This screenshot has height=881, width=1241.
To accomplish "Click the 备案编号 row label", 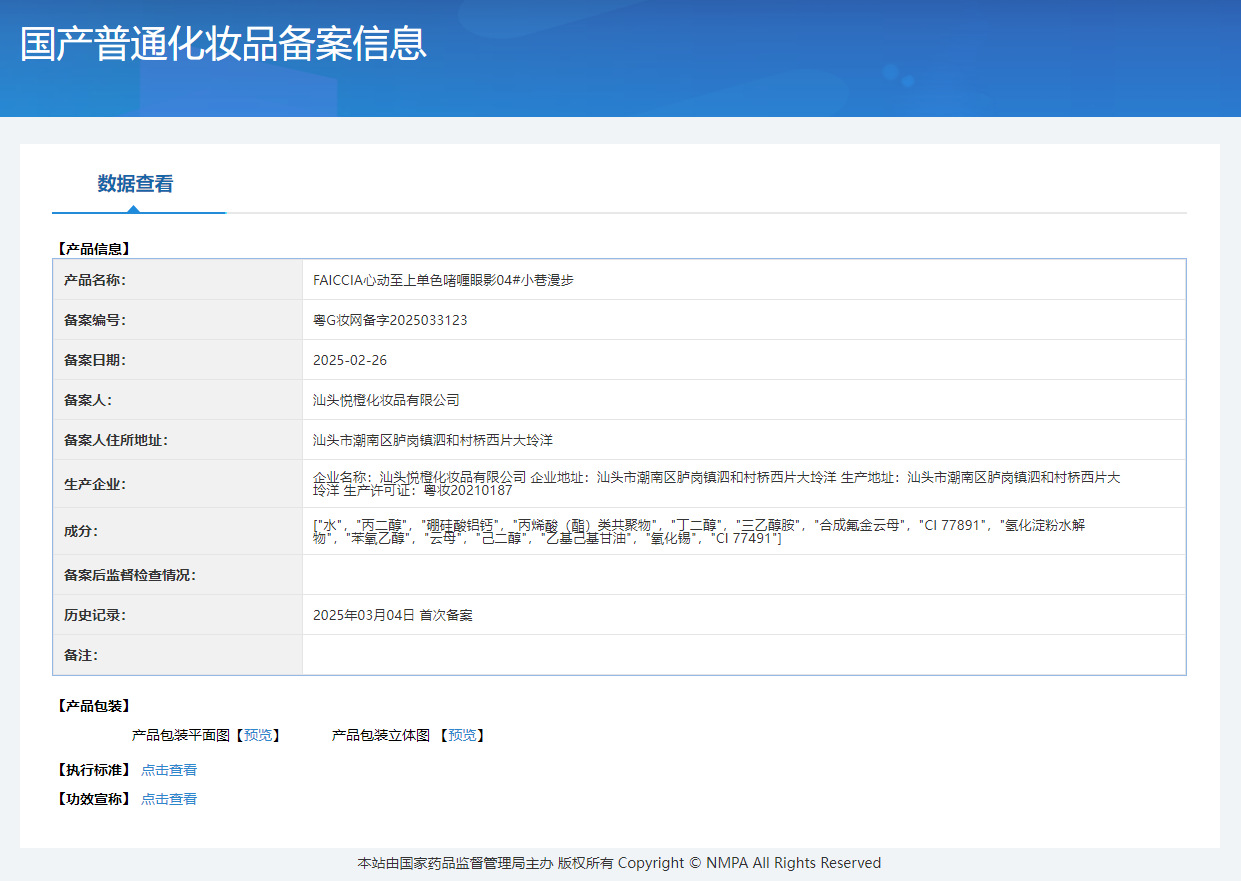I will tap(95, 320).
